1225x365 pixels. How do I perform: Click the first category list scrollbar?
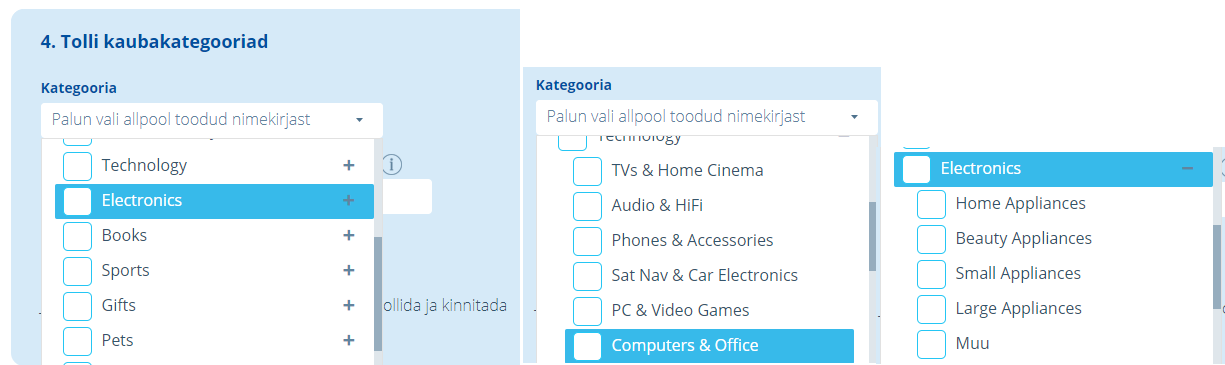[x=377, y=294]
